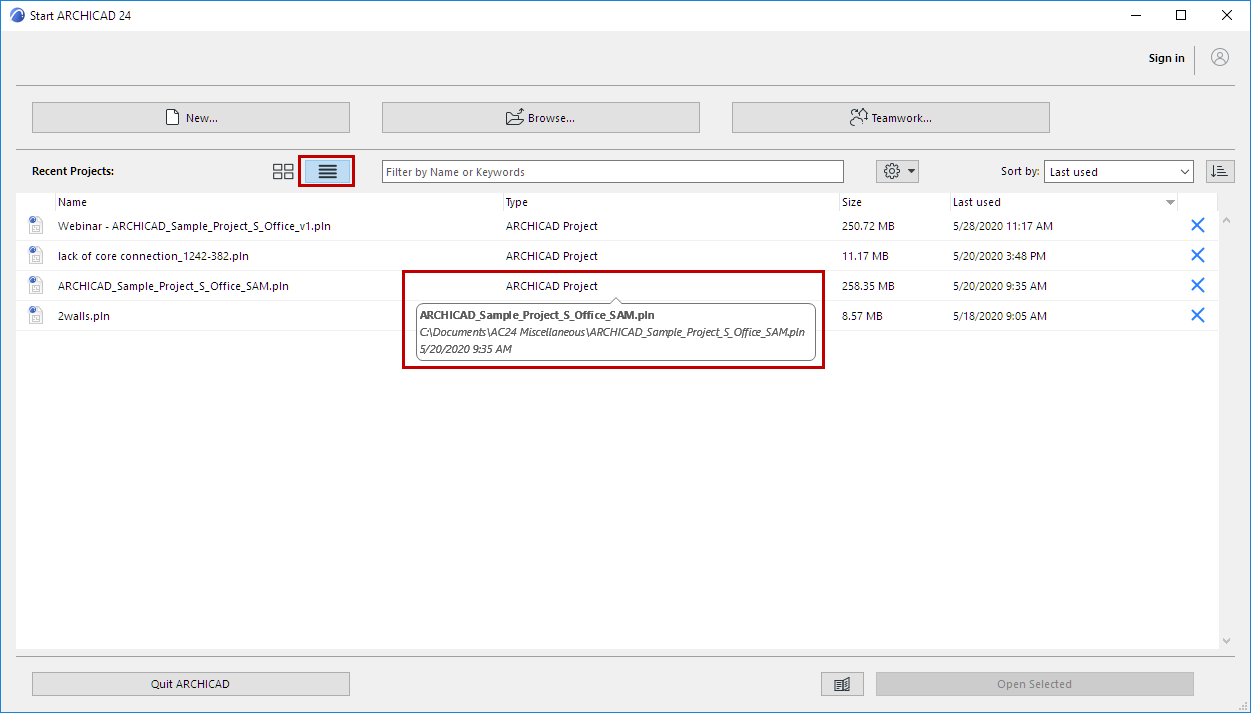The image size is (1251, 713).
Task: Click Quit ARCHICAD button
Action: [191, 684]
